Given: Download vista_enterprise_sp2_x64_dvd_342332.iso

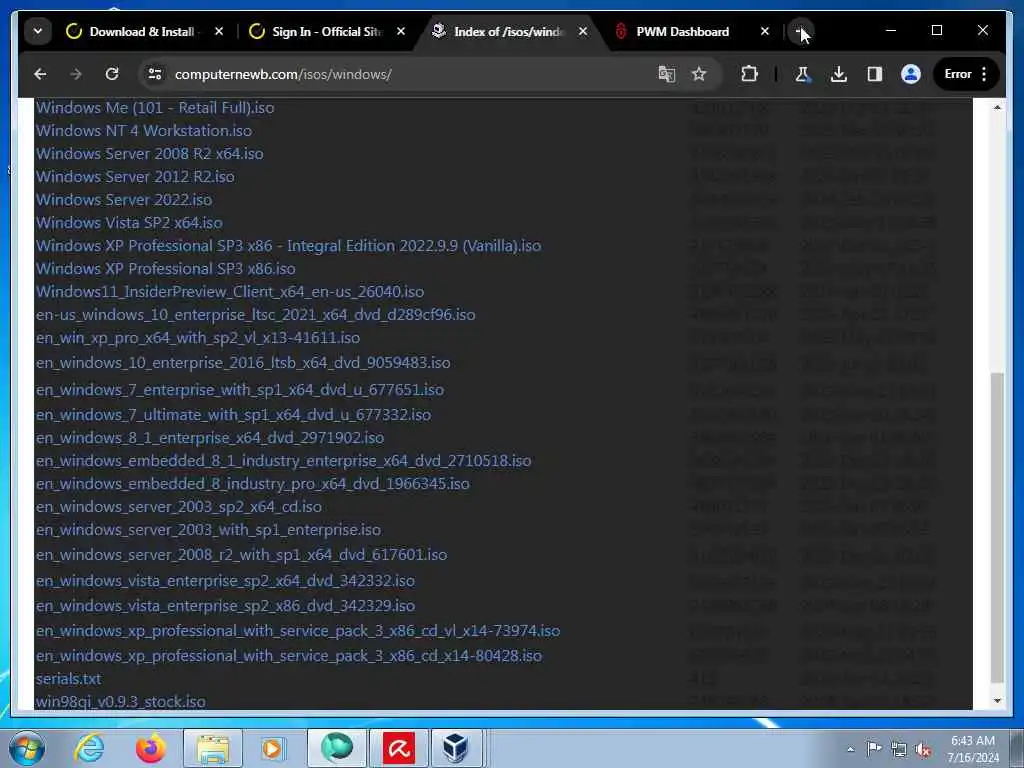Looking at the screenshot, I should (225, 581).
